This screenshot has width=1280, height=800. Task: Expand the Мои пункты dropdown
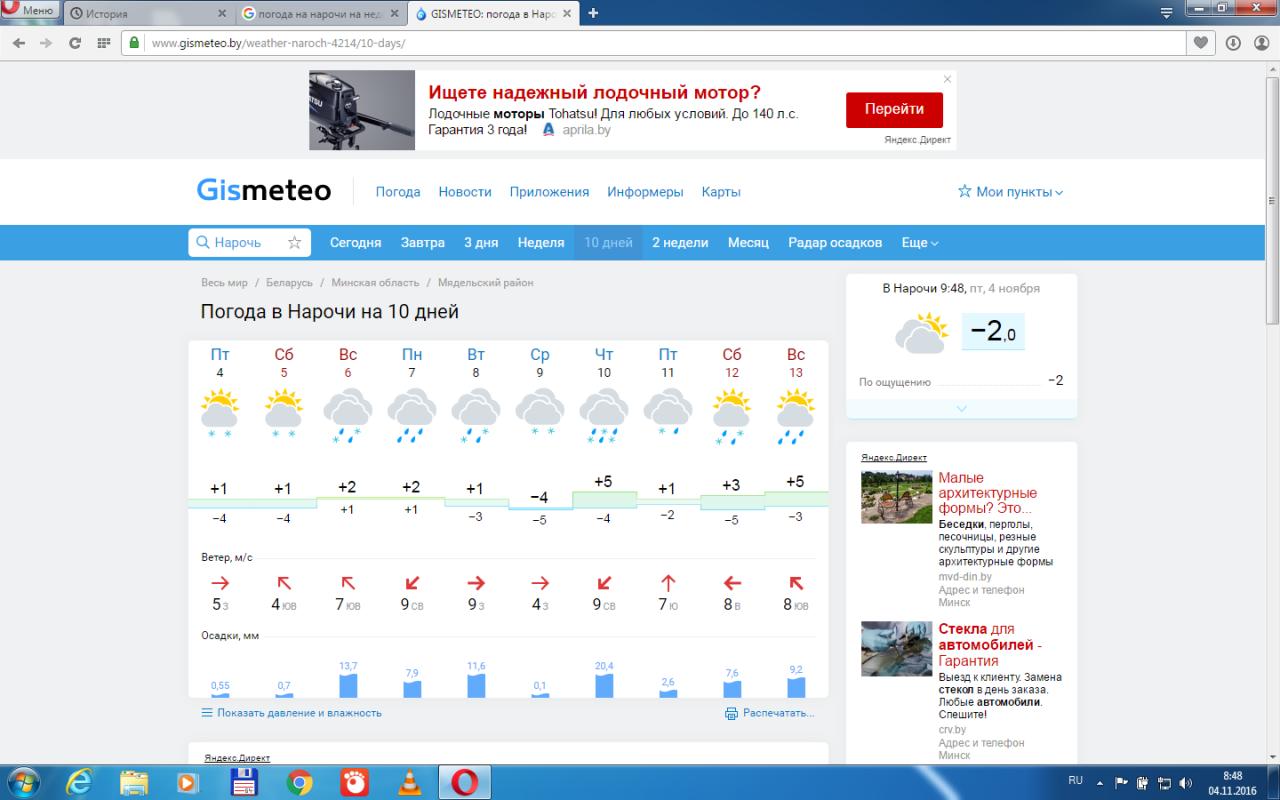coord(1010,192)
